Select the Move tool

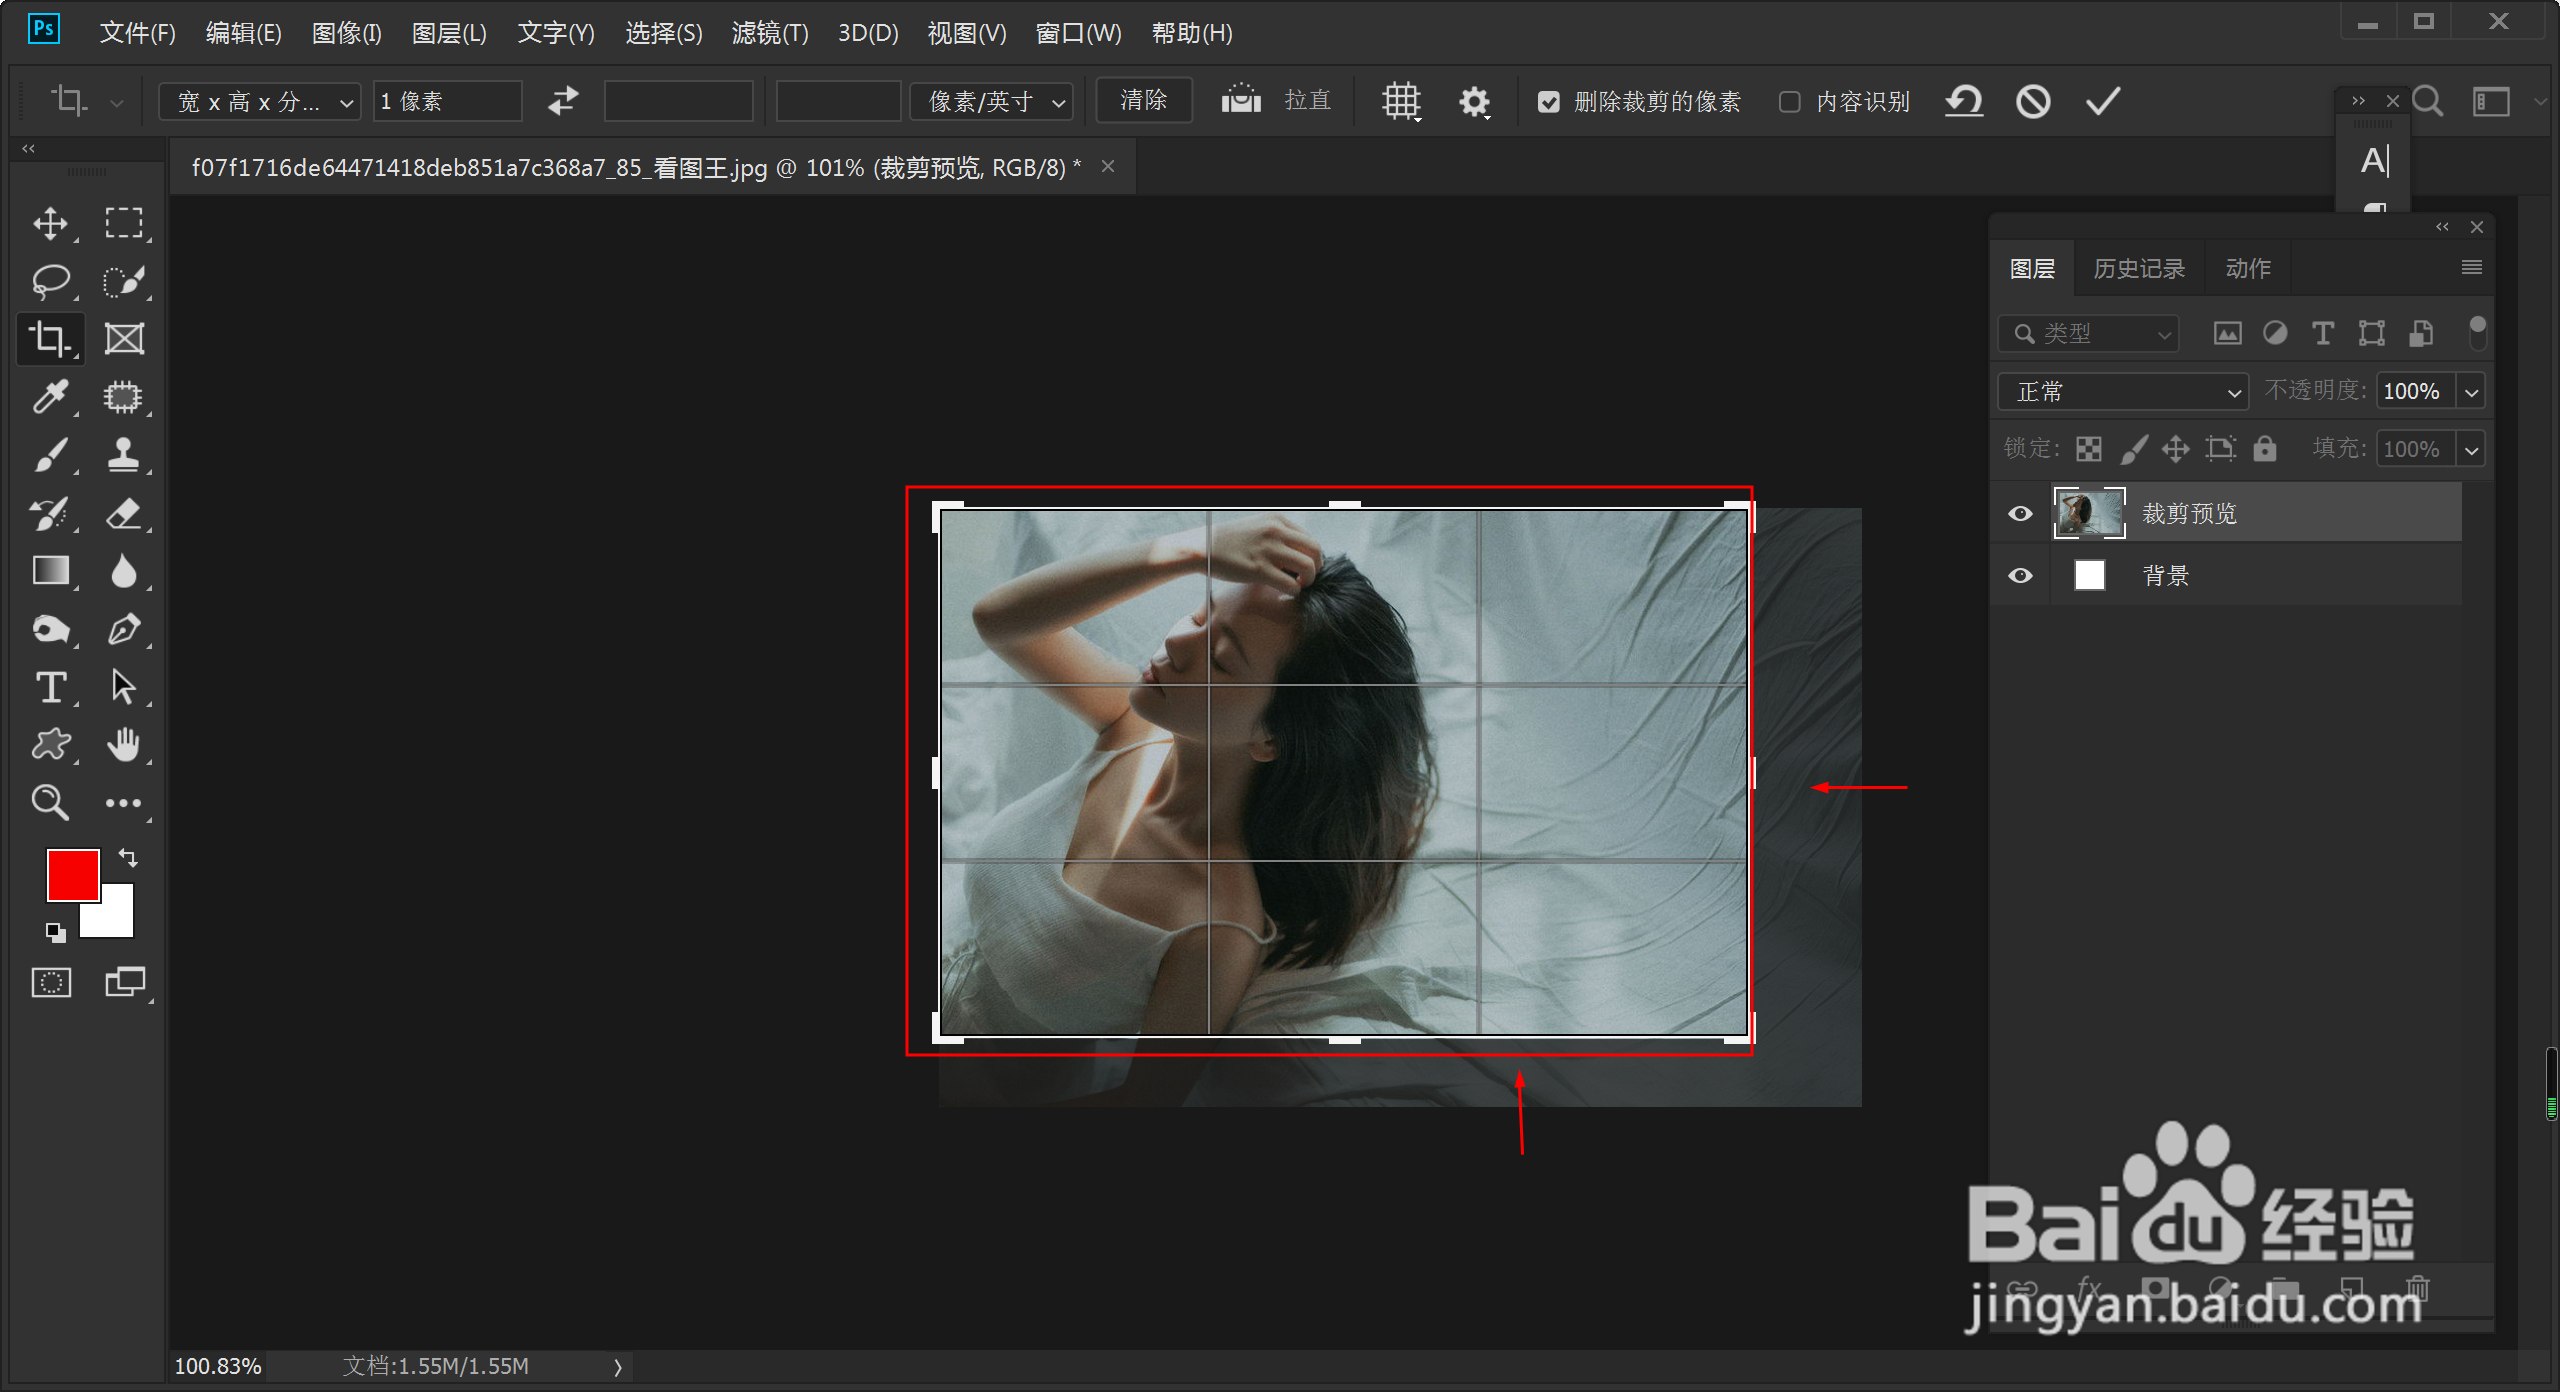click(x=50, y=223)
